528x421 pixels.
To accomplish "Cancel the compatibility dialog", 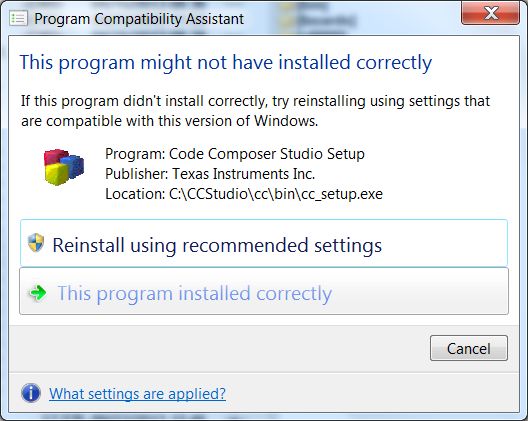I will pyautogui.click(x=468, y=348).
